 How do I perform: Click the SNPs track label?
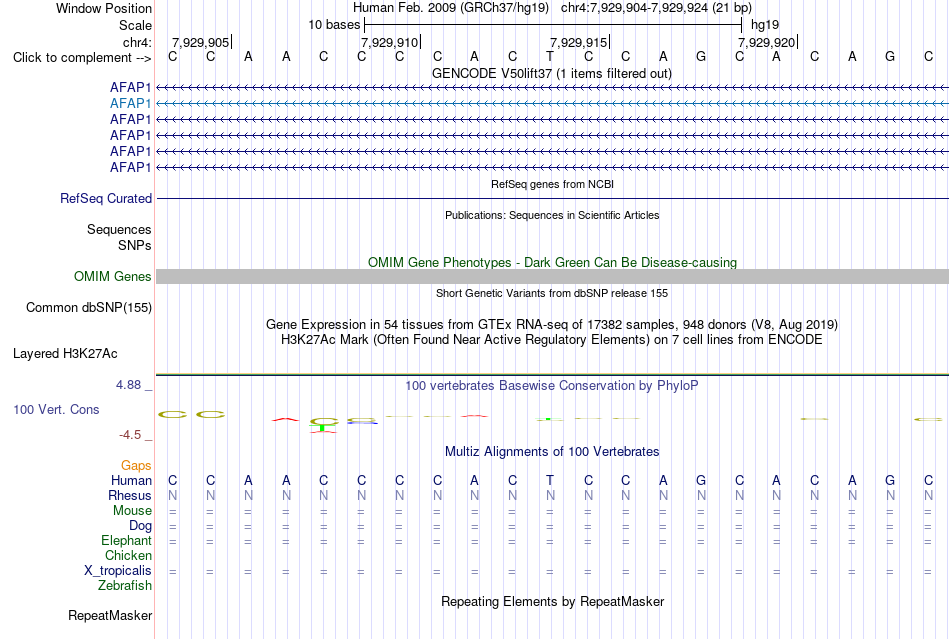pyautogui.click(x=135, y=245)
